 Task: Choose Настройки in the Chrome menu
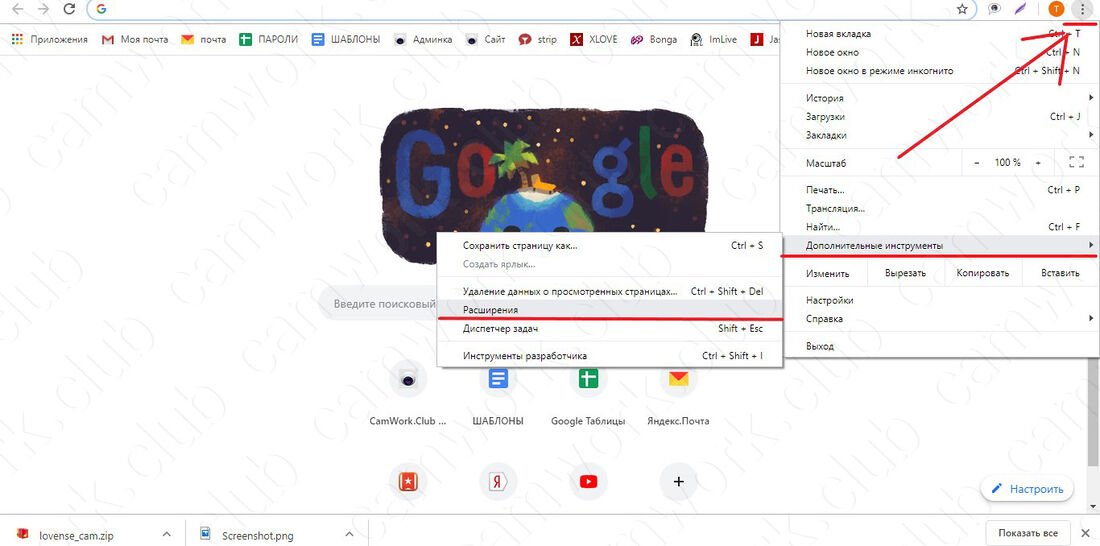tap(830, 300)
